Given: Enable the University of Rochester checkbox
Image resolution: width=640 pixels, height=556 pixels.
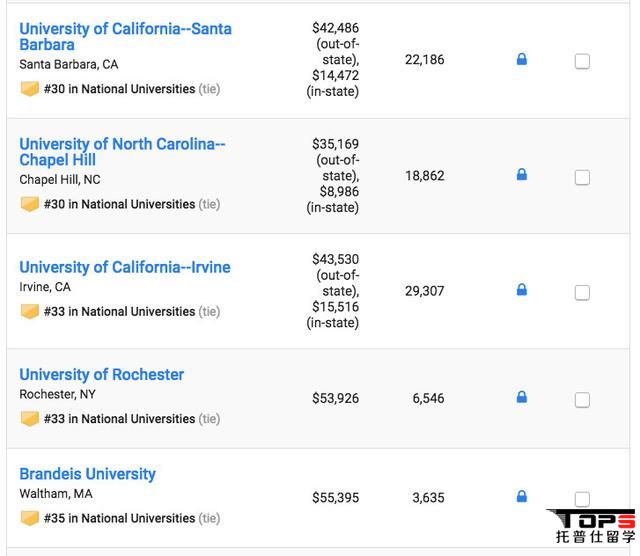Looking at the screenshot, I should pos(582,400).
